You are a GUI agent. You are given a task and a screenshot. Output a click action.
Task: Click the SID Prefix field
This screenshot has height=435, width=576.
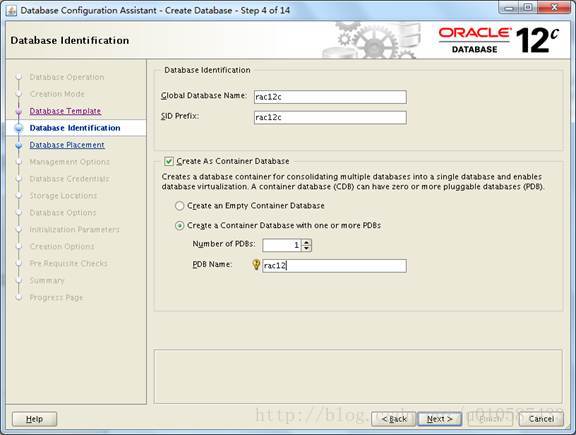click(x=330, y=118)
